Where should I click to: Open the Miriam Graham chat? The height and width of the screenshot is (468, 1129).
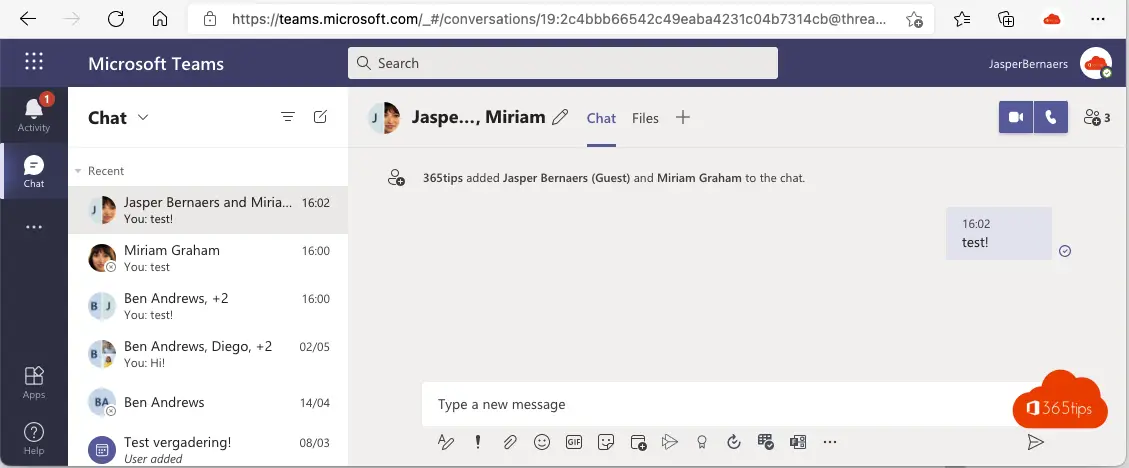click(208, 258)
